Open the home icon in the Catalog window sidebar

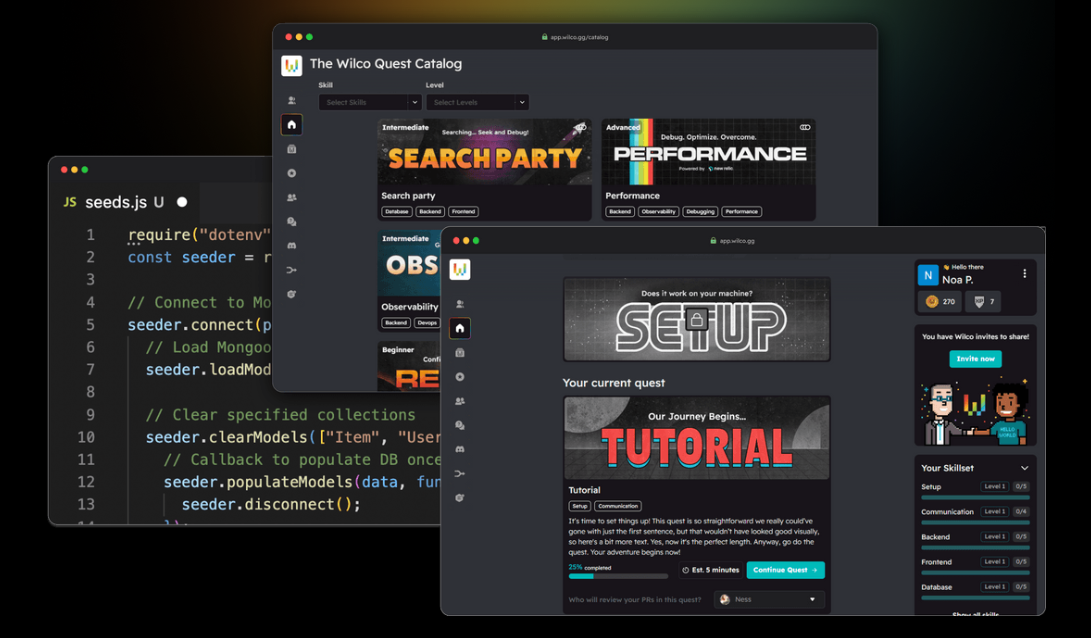(292, 125)
